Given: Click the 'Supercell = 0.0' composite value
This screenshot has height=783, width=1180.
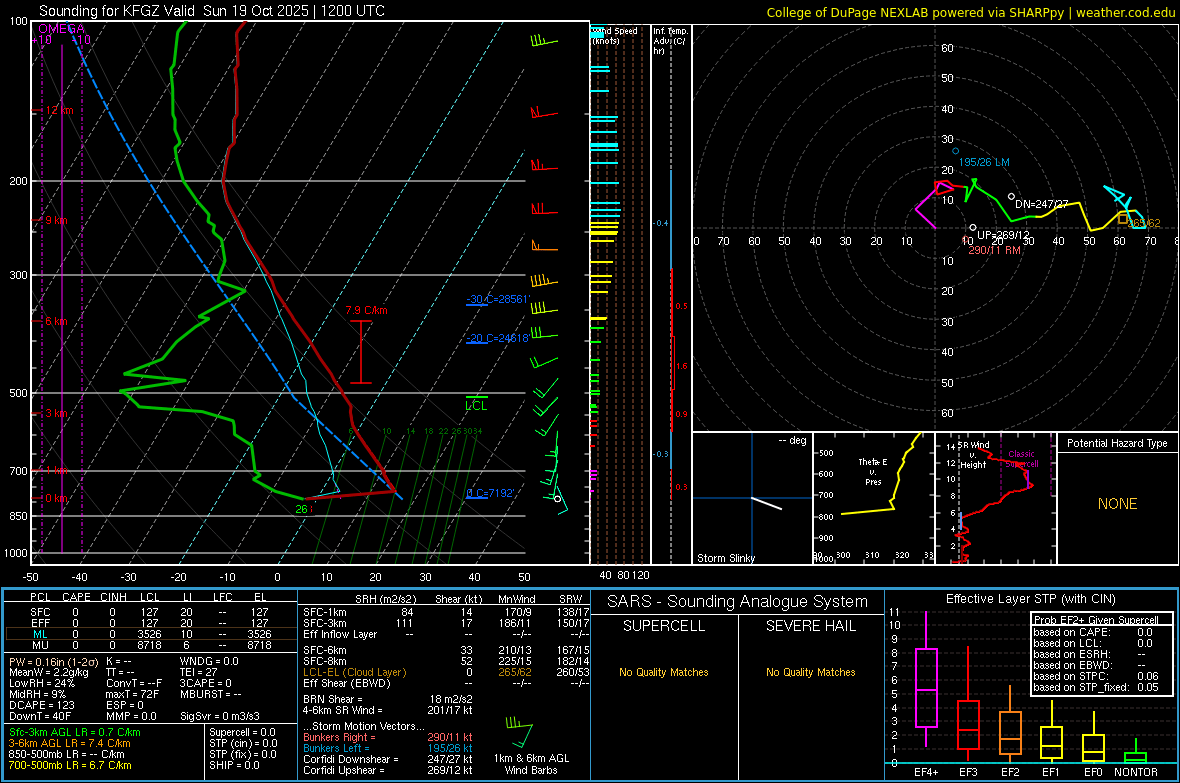Looking at the screenshot, I should 242,732.
